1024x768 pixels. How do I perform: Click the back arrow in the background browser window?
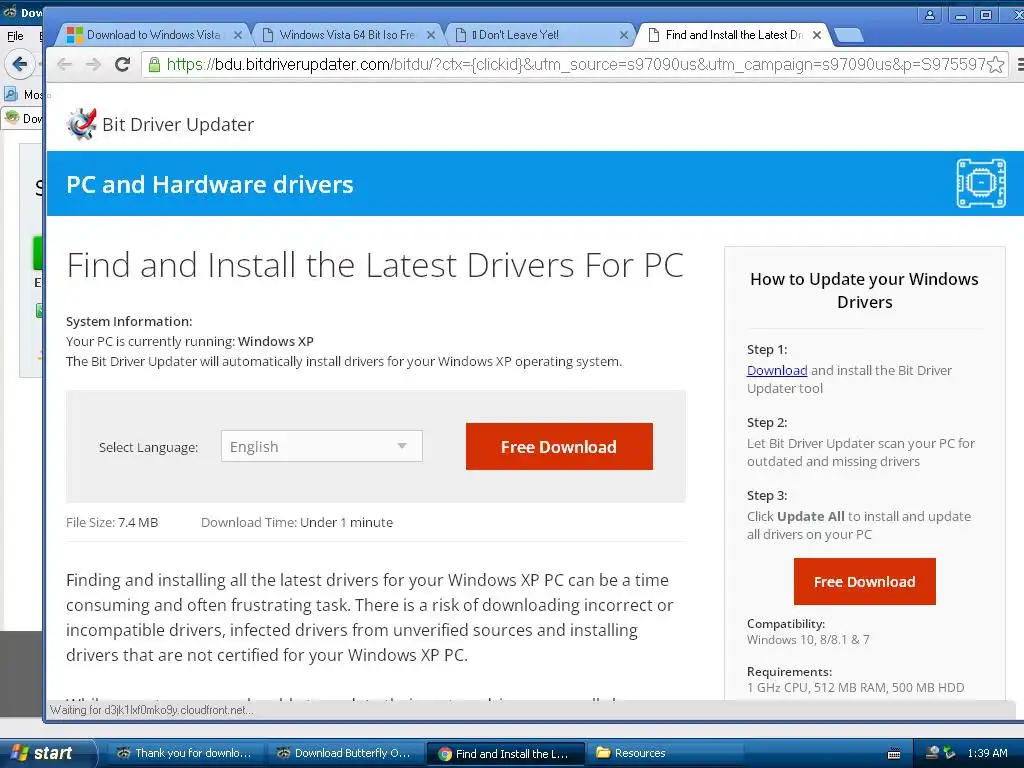20,64
